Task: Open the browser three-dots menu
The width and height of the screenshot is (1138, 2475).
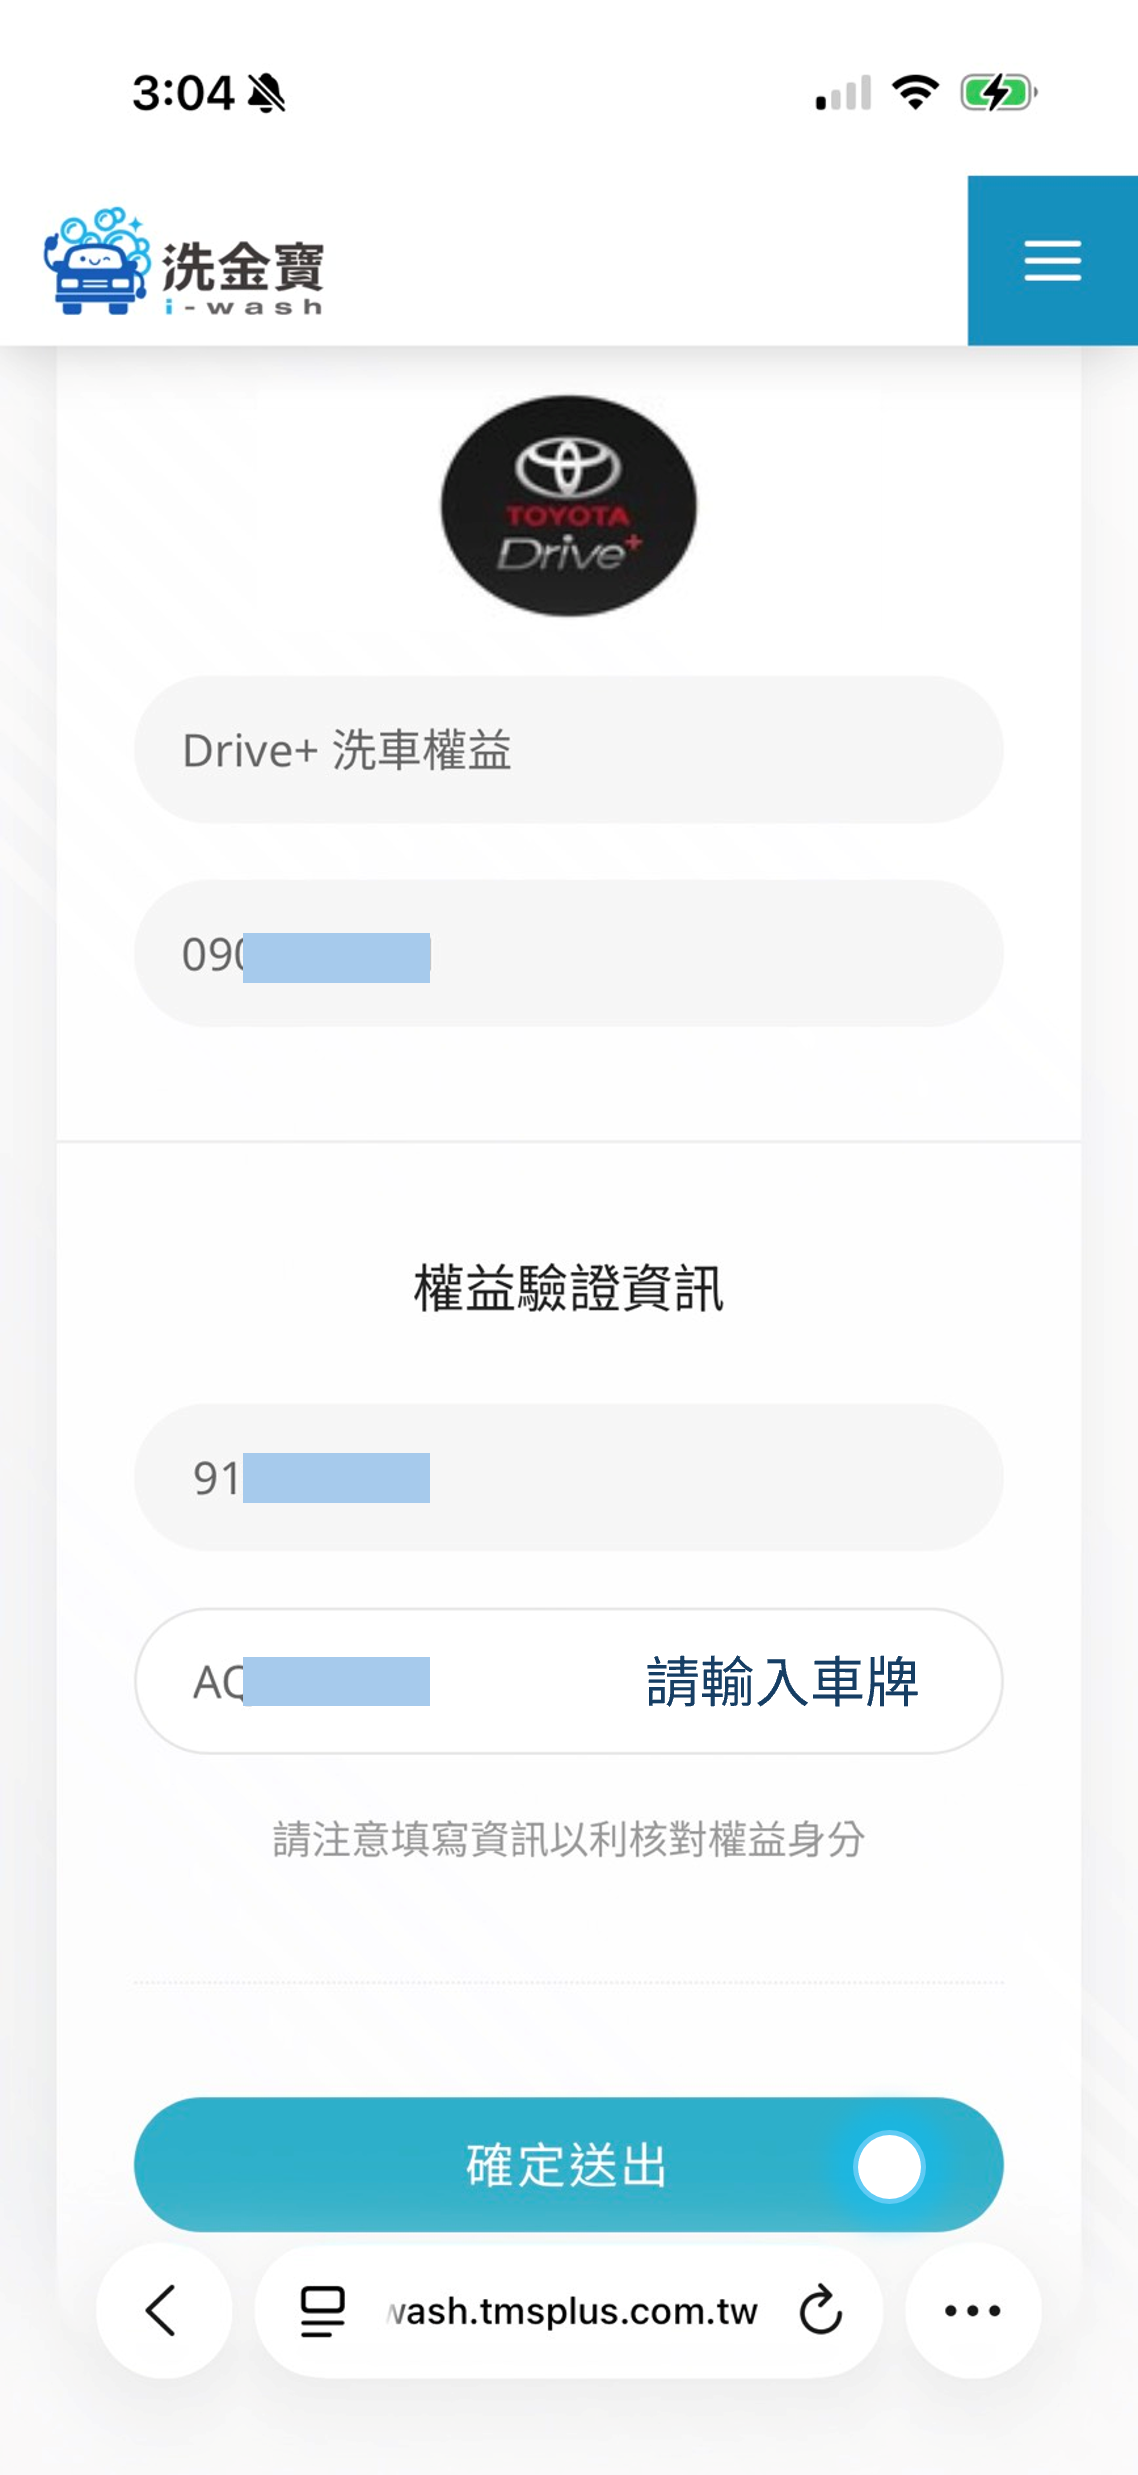Action: pyautogui.click(x=972, y=2310)
